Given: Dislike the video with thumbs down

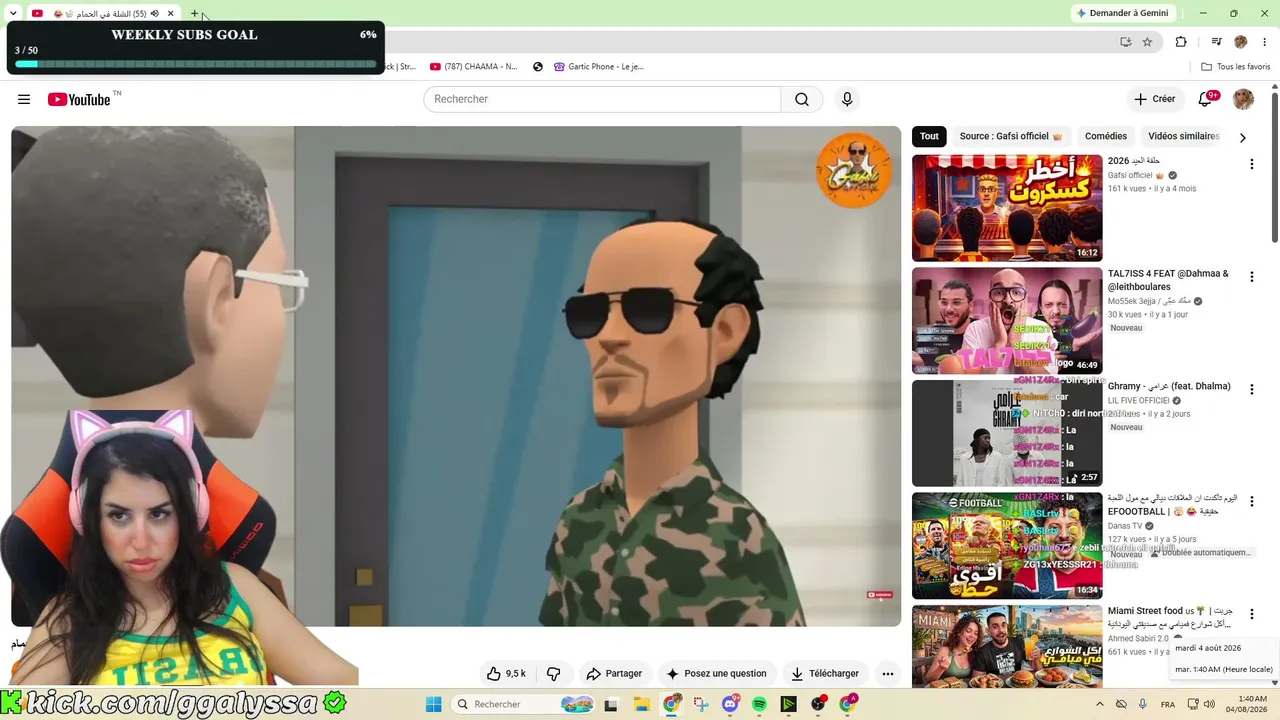Looking at the screenshot, I should point(553,674).
